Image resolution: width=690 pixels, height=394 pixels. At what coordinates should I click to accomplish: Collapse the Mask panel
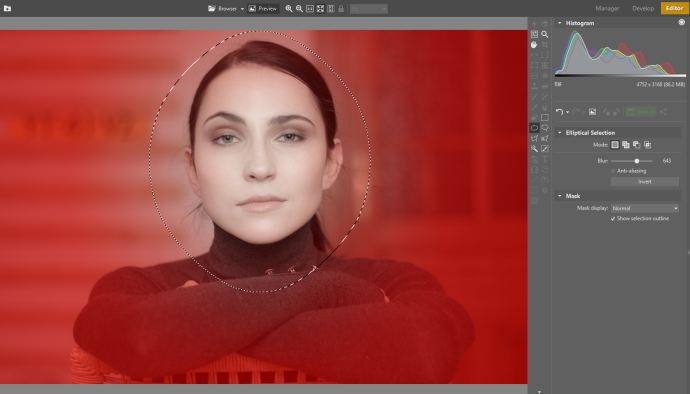560,196
